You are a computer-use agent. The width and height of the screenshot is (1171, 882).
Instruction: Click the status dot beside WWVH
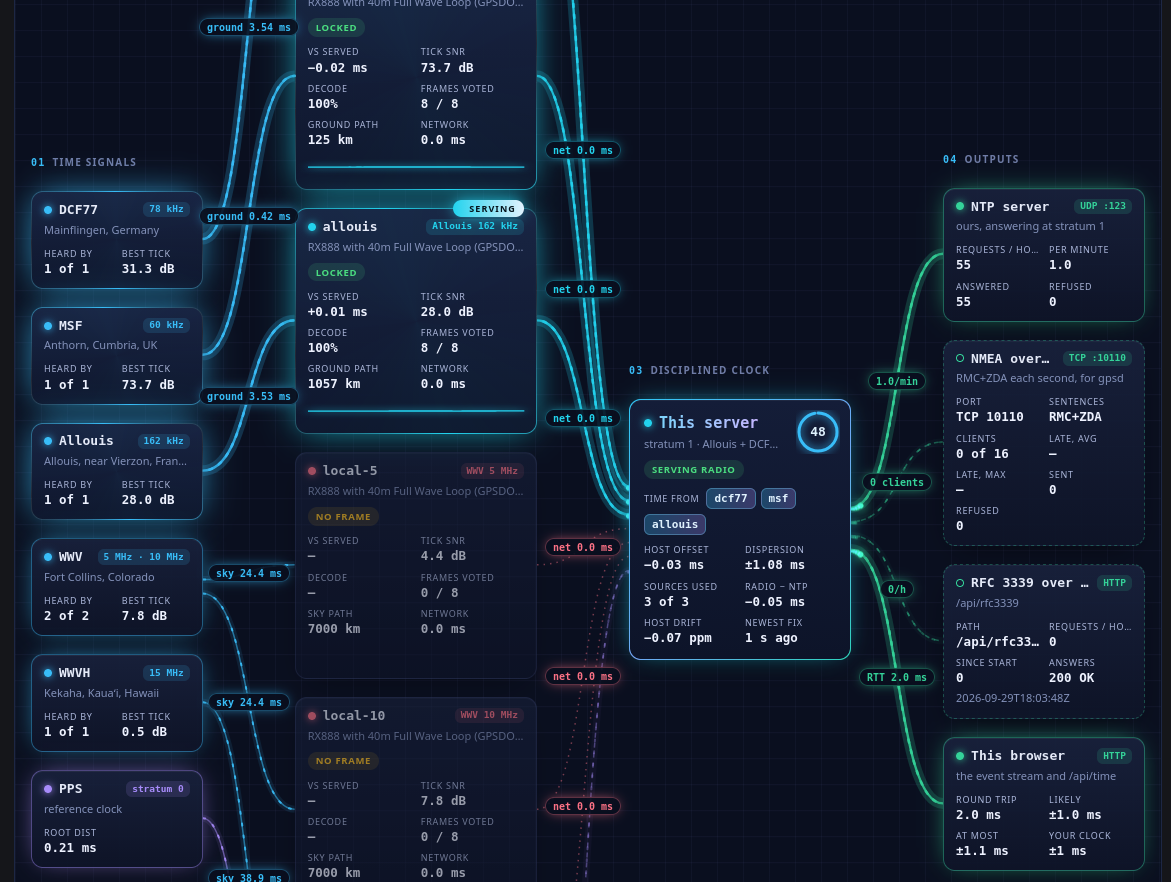[48, 673]
